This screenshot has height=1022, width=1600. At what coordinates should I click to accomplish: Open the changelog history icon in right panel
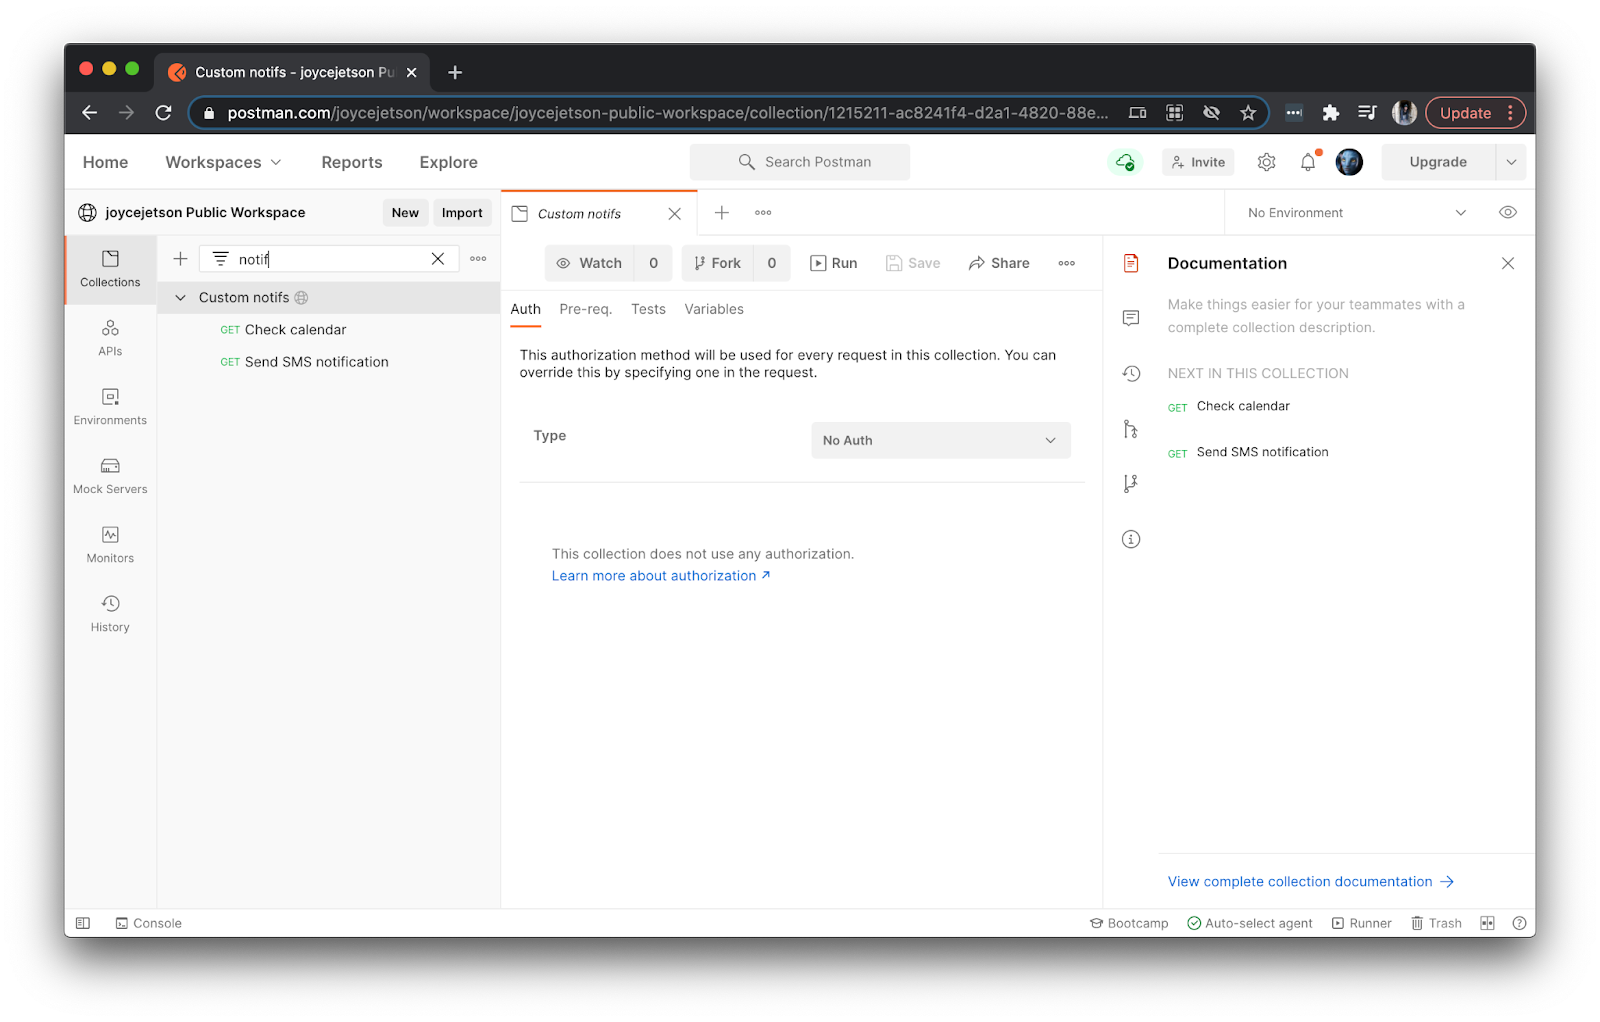coord(1131,373)
